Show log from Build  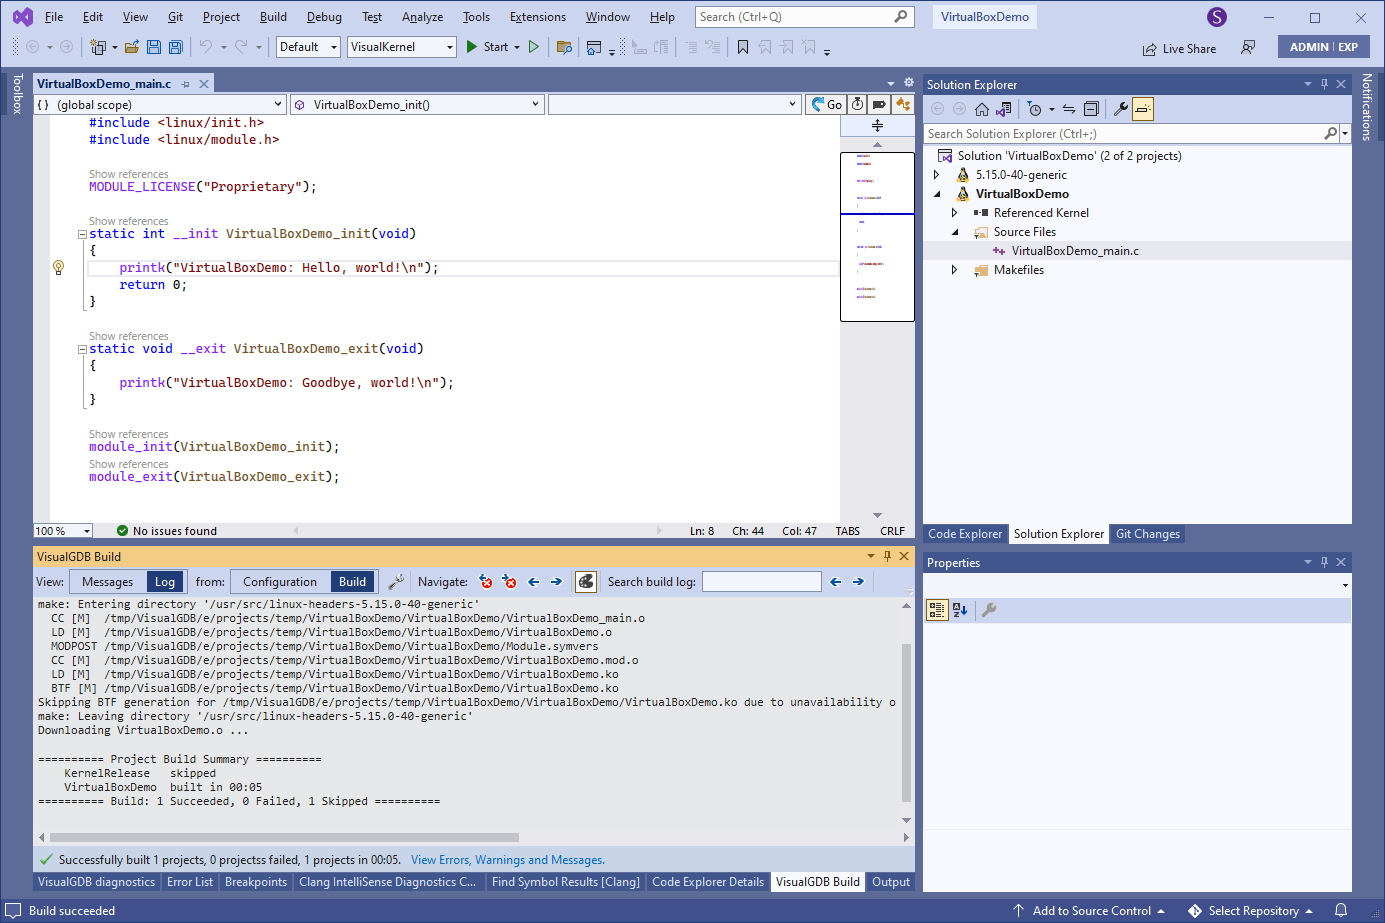pos(352,582)
